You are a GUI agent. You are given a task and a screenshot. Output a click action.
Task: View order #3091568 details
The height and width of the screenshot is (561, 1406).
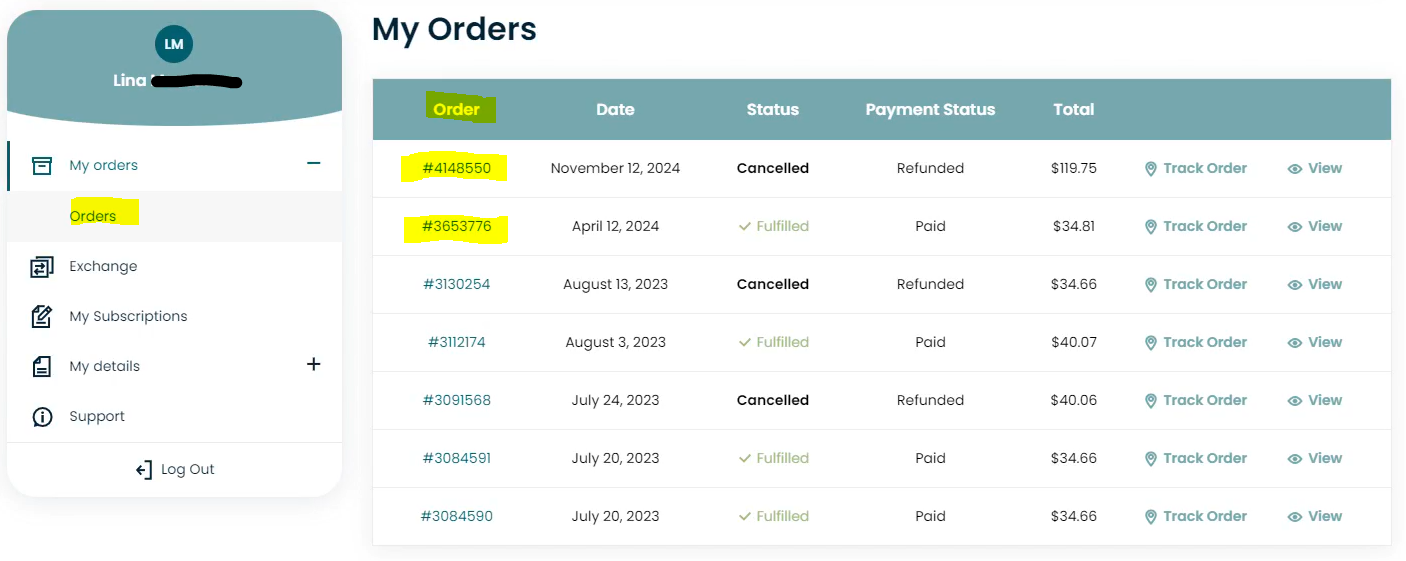point(1315,400)
